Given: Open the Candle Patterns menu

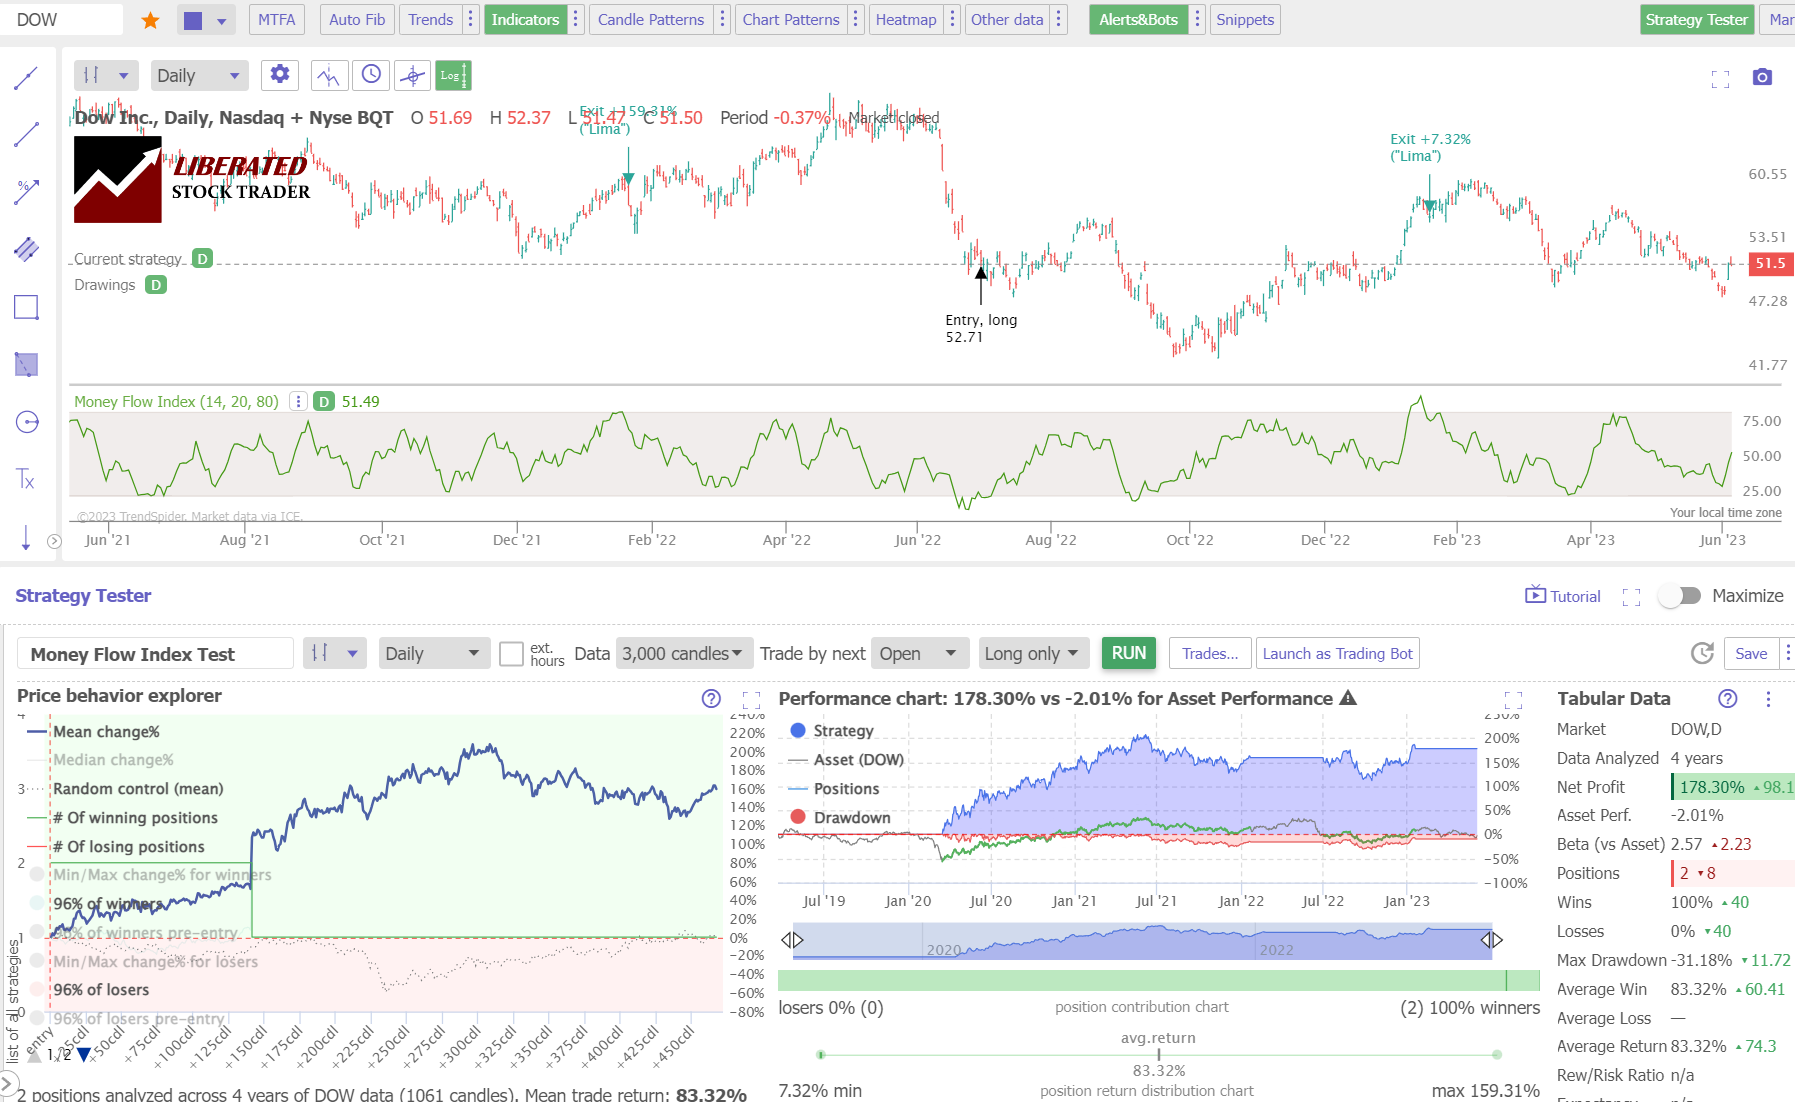Looking at the screenshot, I should click(x=650, y=19).
